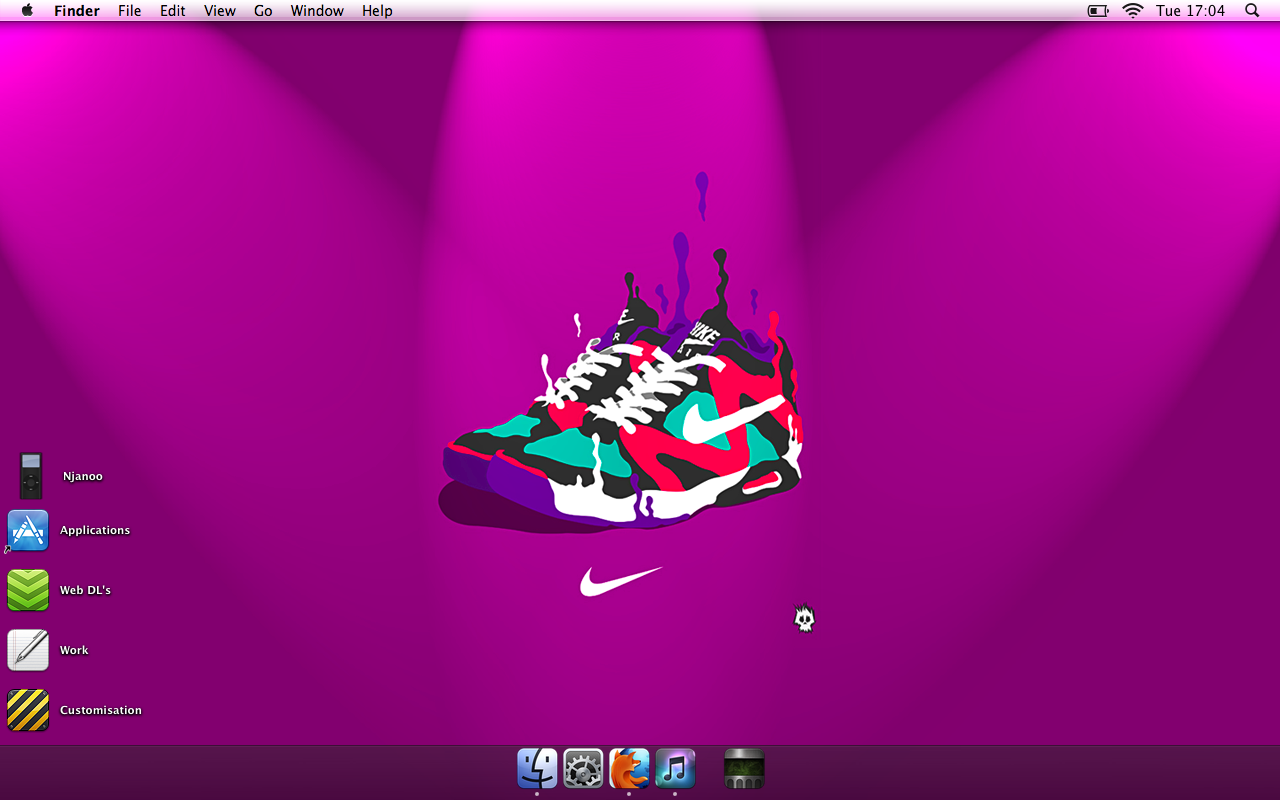Launch iTunes from the Dock

675,769
